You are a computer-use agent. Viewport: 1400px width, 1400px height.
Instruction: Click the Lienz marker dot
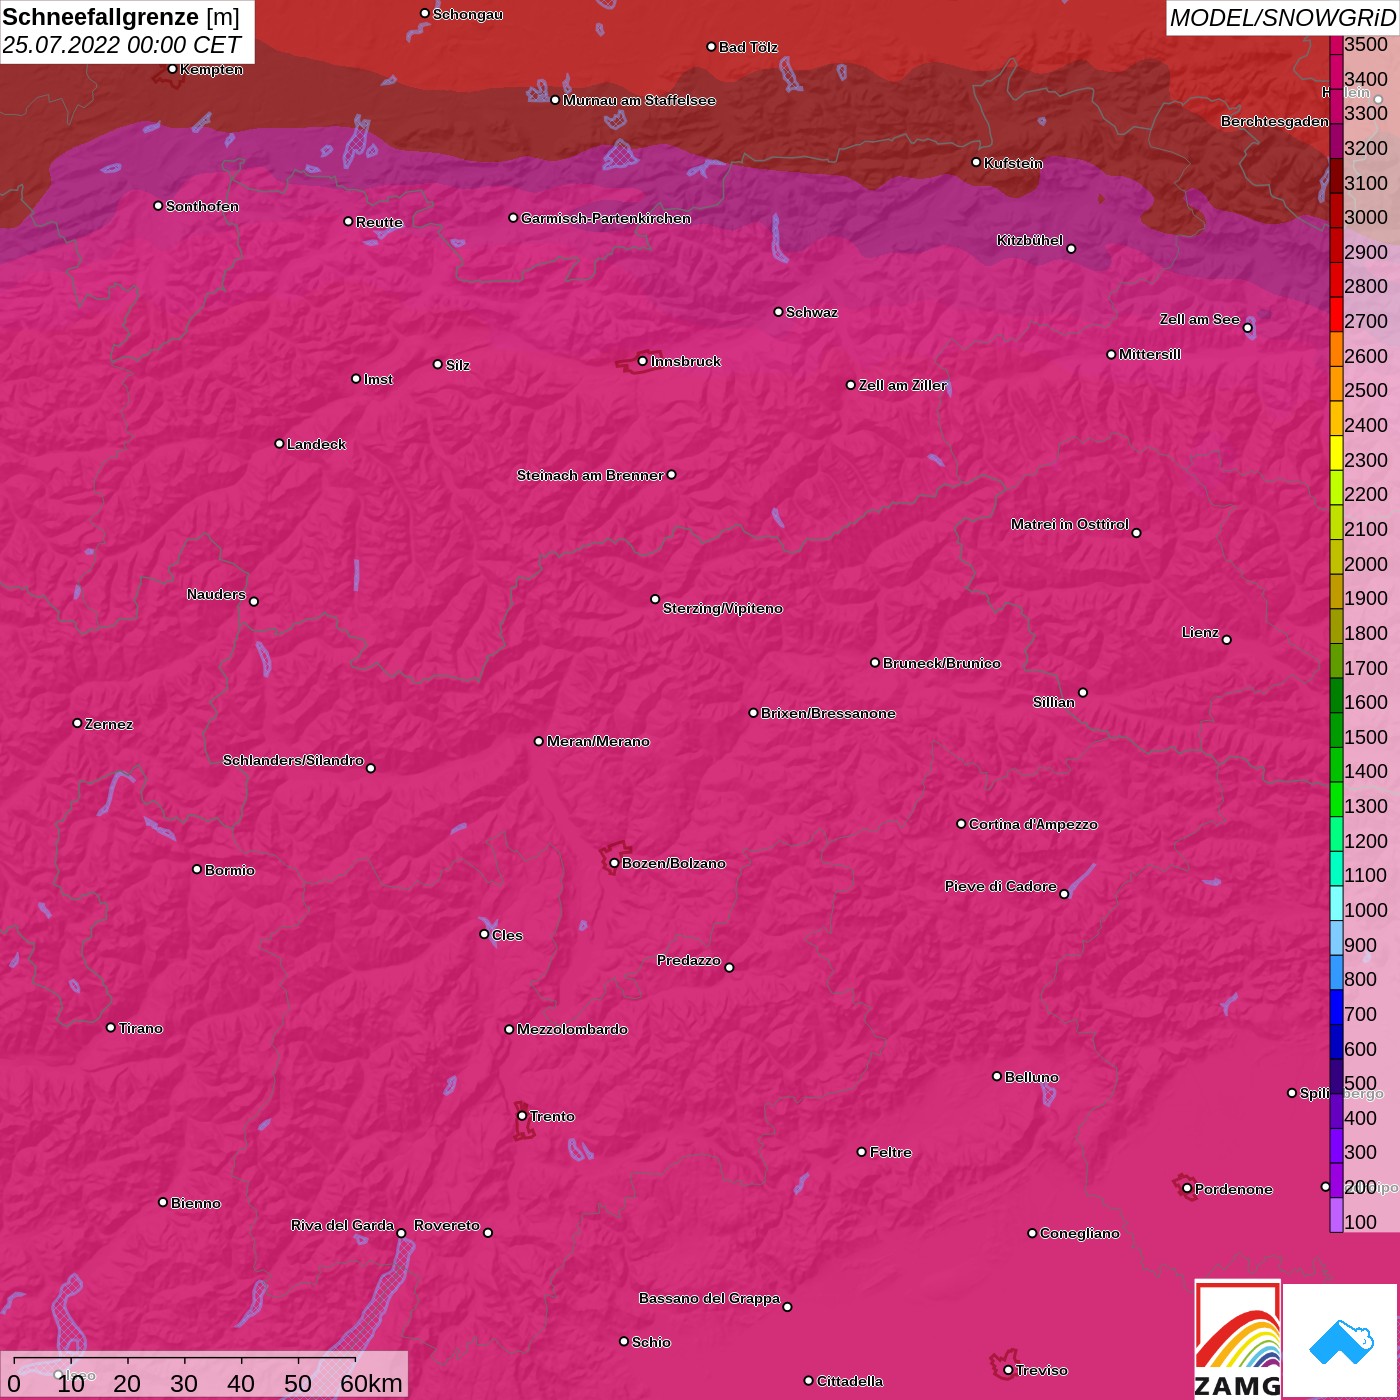(x=1227, y=639)
